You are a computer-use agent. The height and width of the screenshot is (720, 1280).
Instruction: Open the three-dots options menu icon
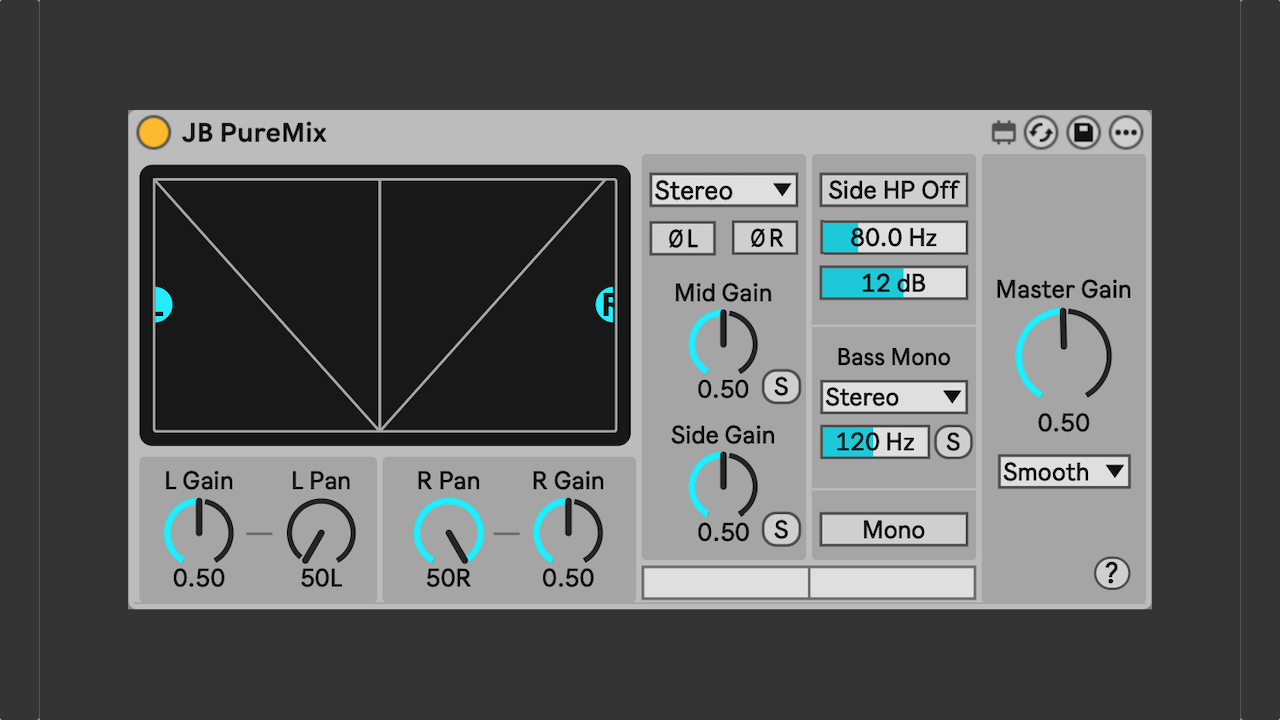pos(1126,132)
